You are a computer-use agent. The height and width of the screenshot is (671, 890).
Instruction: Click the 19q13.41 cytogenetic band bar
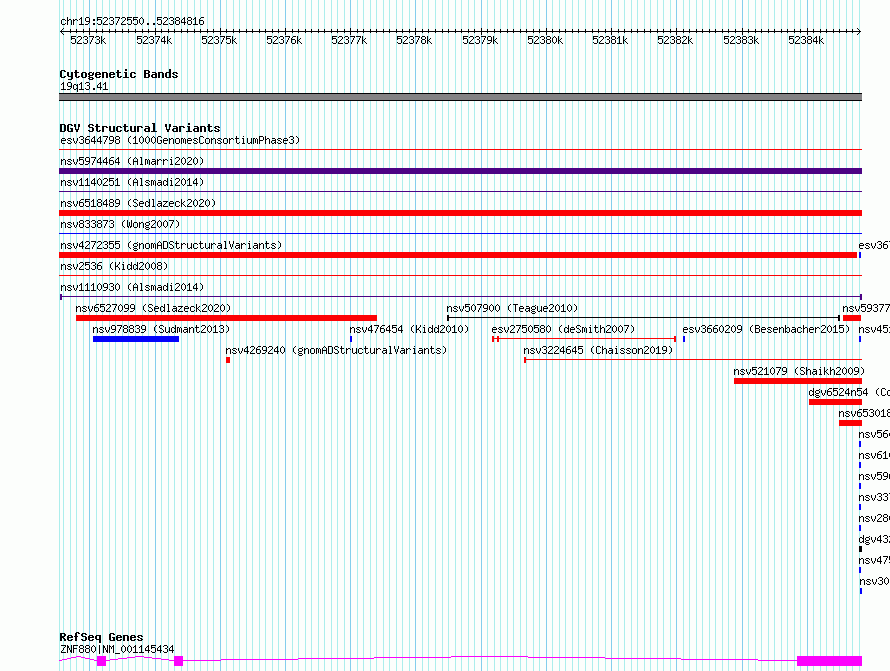[460, 97]
